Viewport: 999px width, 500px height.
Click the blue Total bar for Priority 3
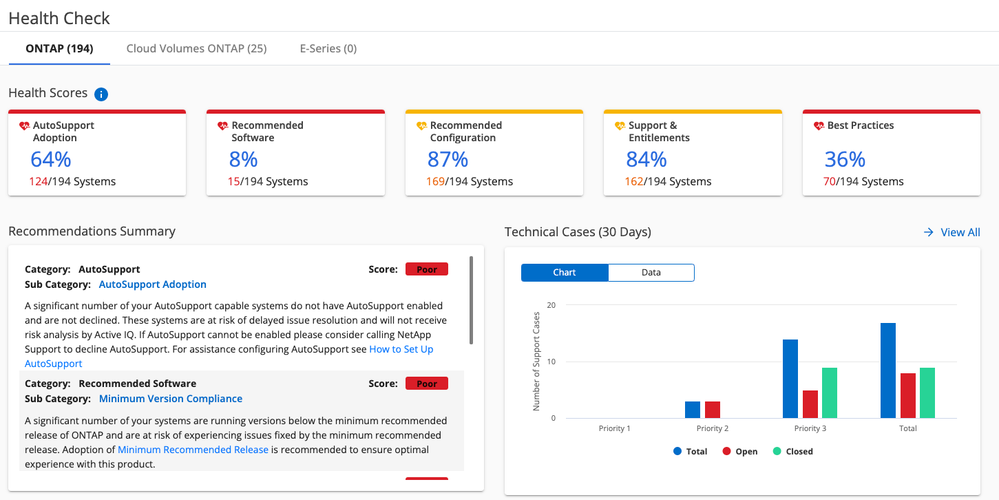[x=790, y=378]
